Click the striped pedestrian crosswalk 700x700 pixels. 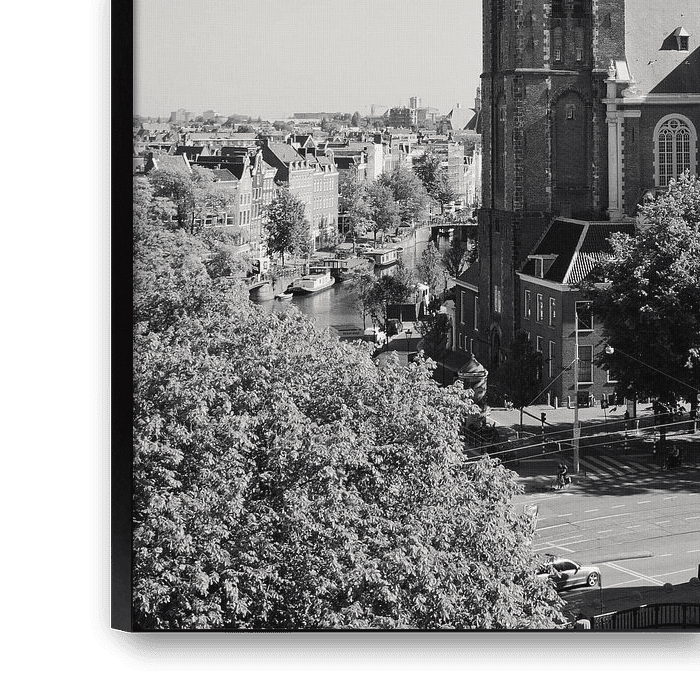pos(615,465)
